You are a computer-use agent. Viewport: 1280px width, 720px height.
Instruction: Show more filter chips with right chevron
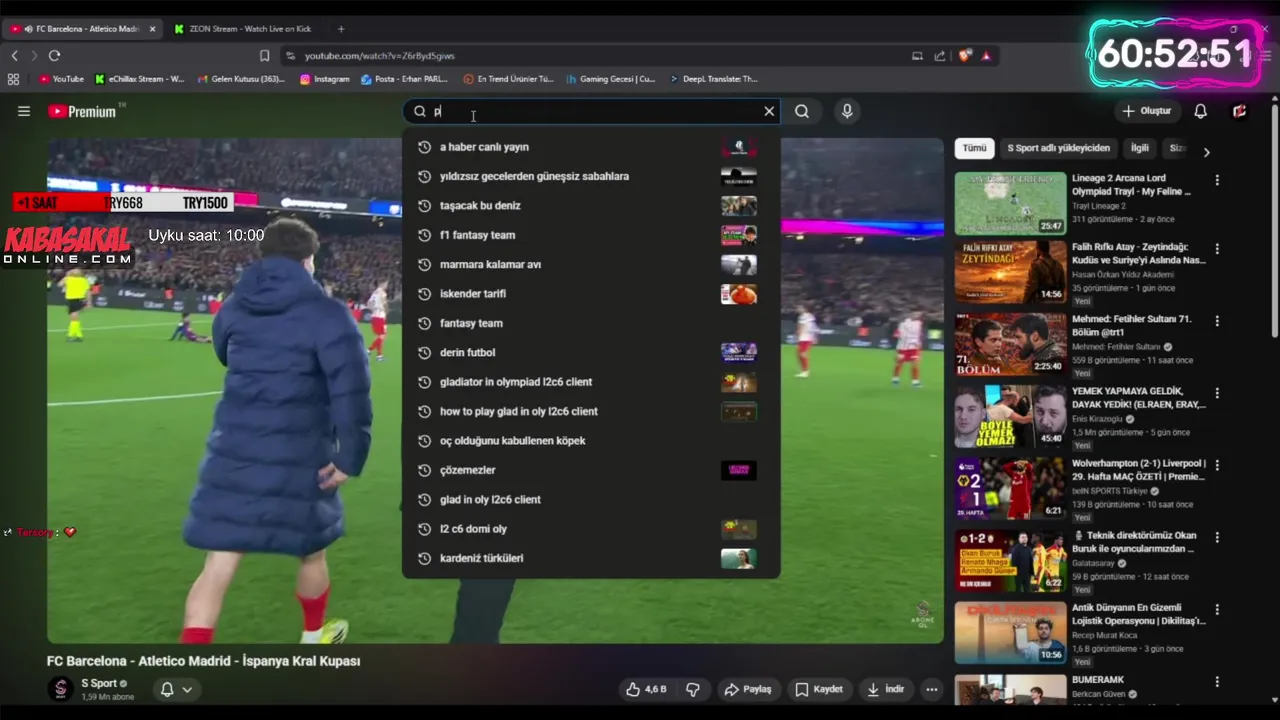[x=1206, y=152]
